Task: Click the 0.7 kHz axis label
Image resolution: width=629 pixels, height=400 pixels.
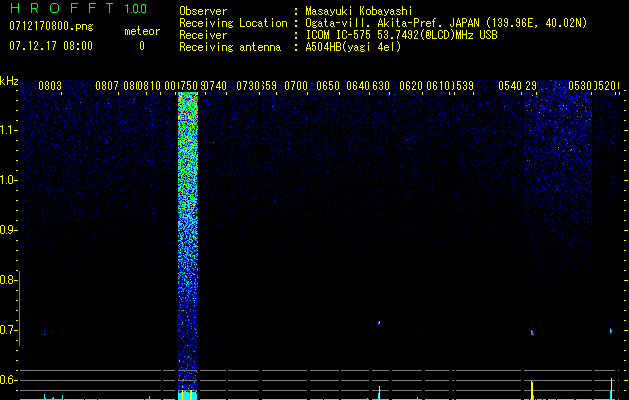Action: 8,330
